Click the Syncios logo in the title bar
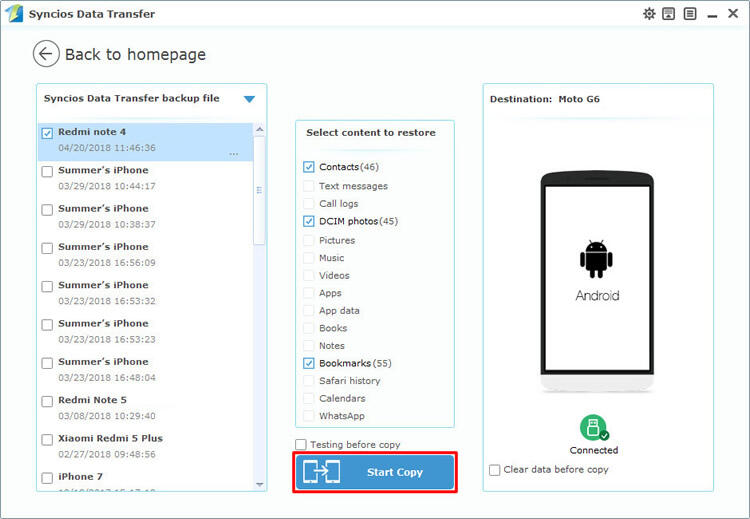 (15, 14)
